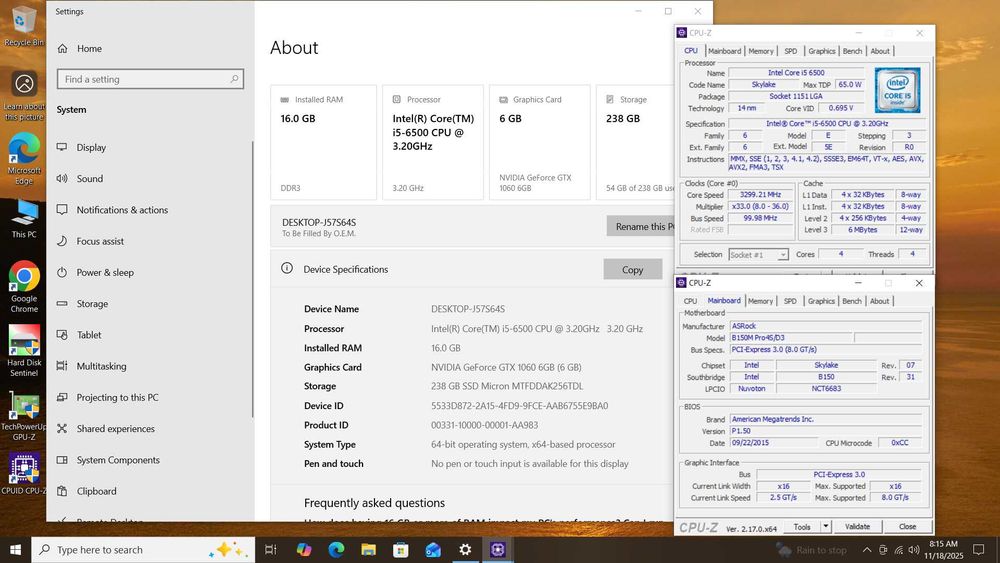Open Graphics tab in upper CPU-Z window
The height and width of the screenshot is (563, 1000).
(821, 51)
